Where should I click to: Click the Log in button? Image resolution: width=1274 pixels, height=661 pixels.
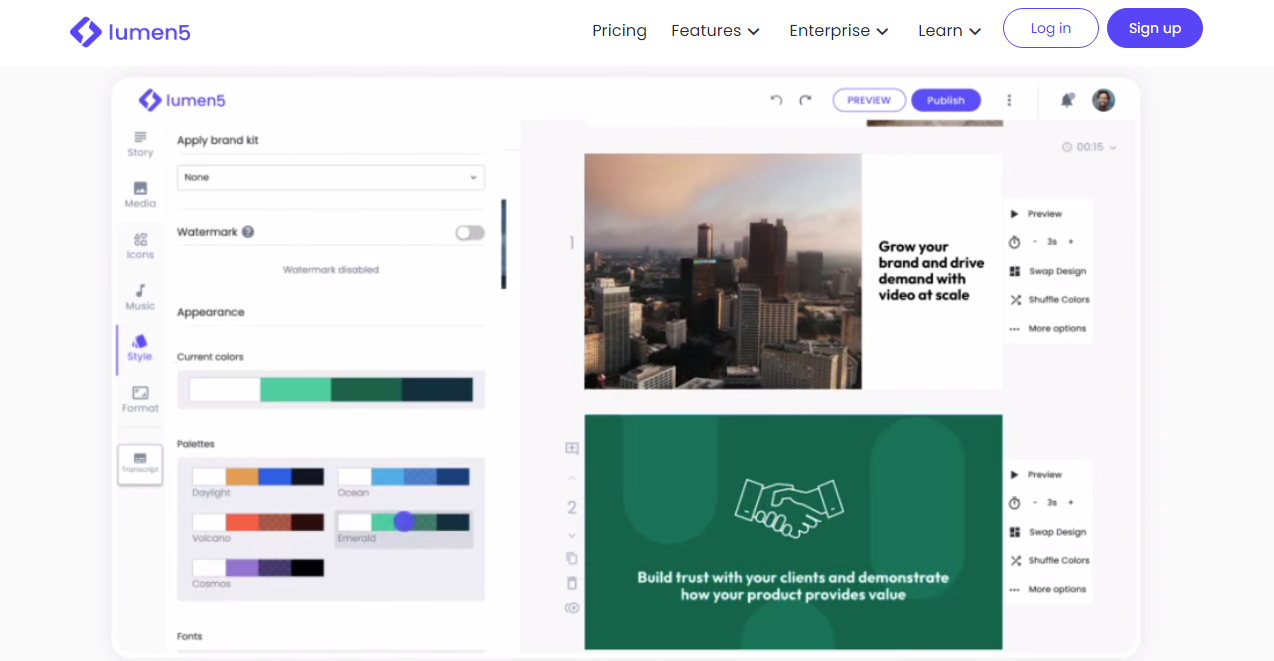1051,28
